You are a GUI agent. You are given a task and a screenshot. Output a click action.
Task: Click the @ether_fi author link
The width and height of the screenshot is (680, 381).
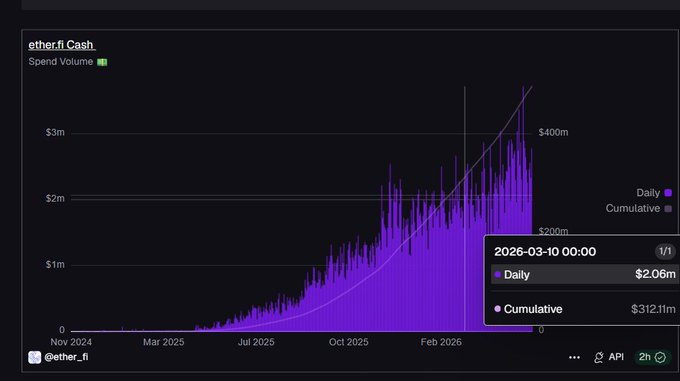click(66, 357)
